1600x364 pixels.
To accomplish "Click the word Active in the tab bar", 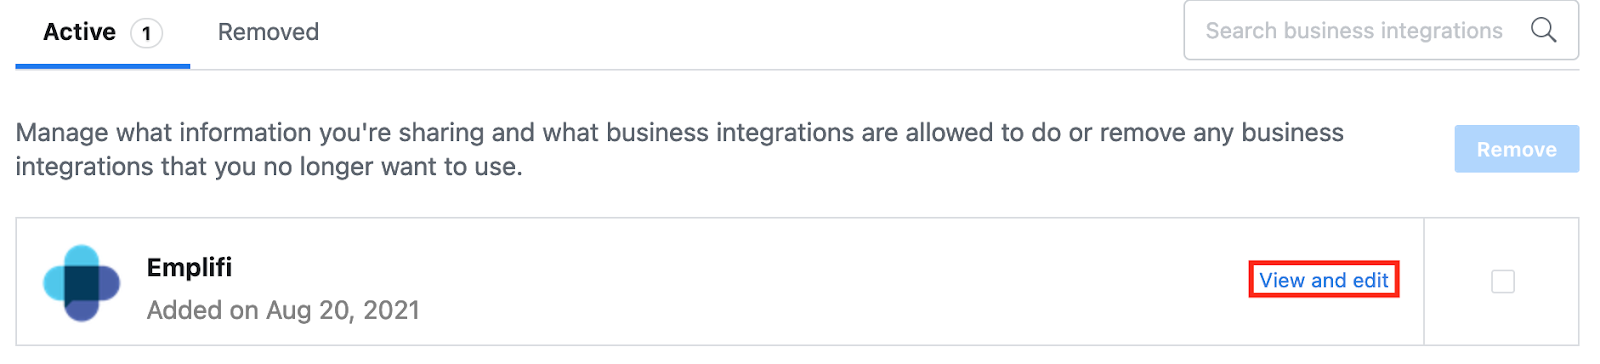I will (x=79, y=32).
